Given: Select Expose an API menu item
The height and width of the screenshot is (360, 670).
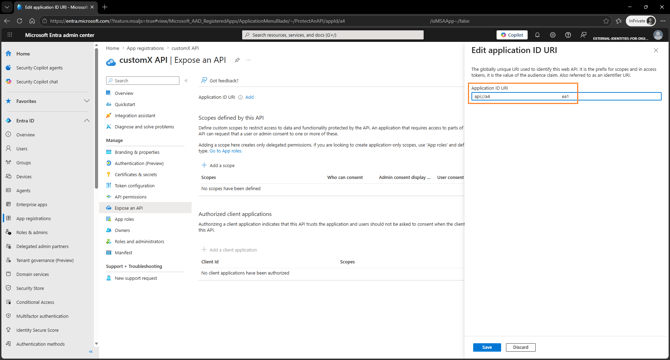Looking at the screenshot, I should coord(145,208).
